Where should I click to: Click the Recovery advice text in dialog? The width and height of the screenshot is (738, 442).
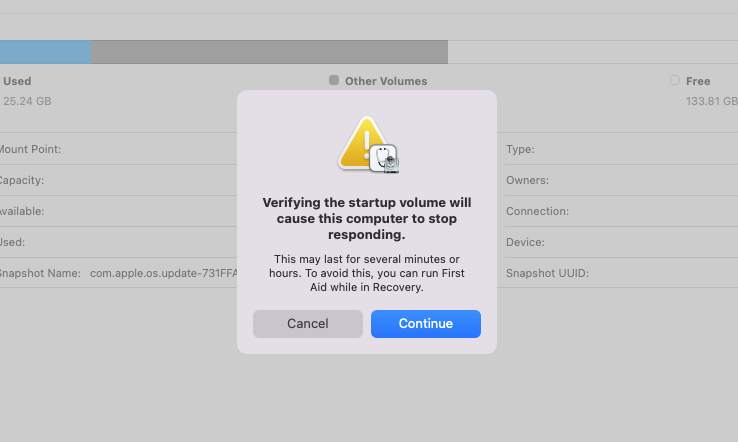coord(367,273)
